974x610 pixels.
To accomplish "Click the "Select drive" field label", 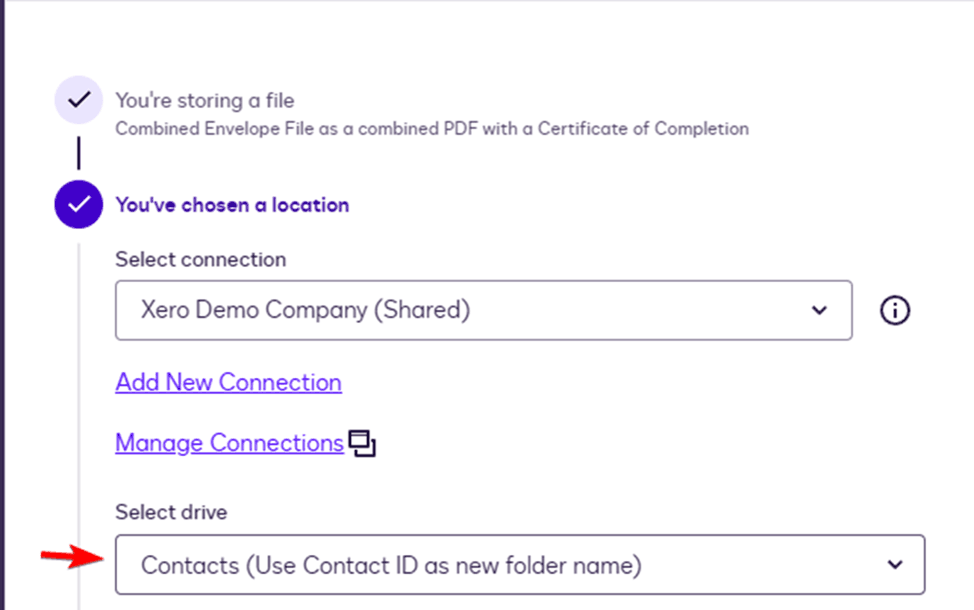I will (171, 513).
